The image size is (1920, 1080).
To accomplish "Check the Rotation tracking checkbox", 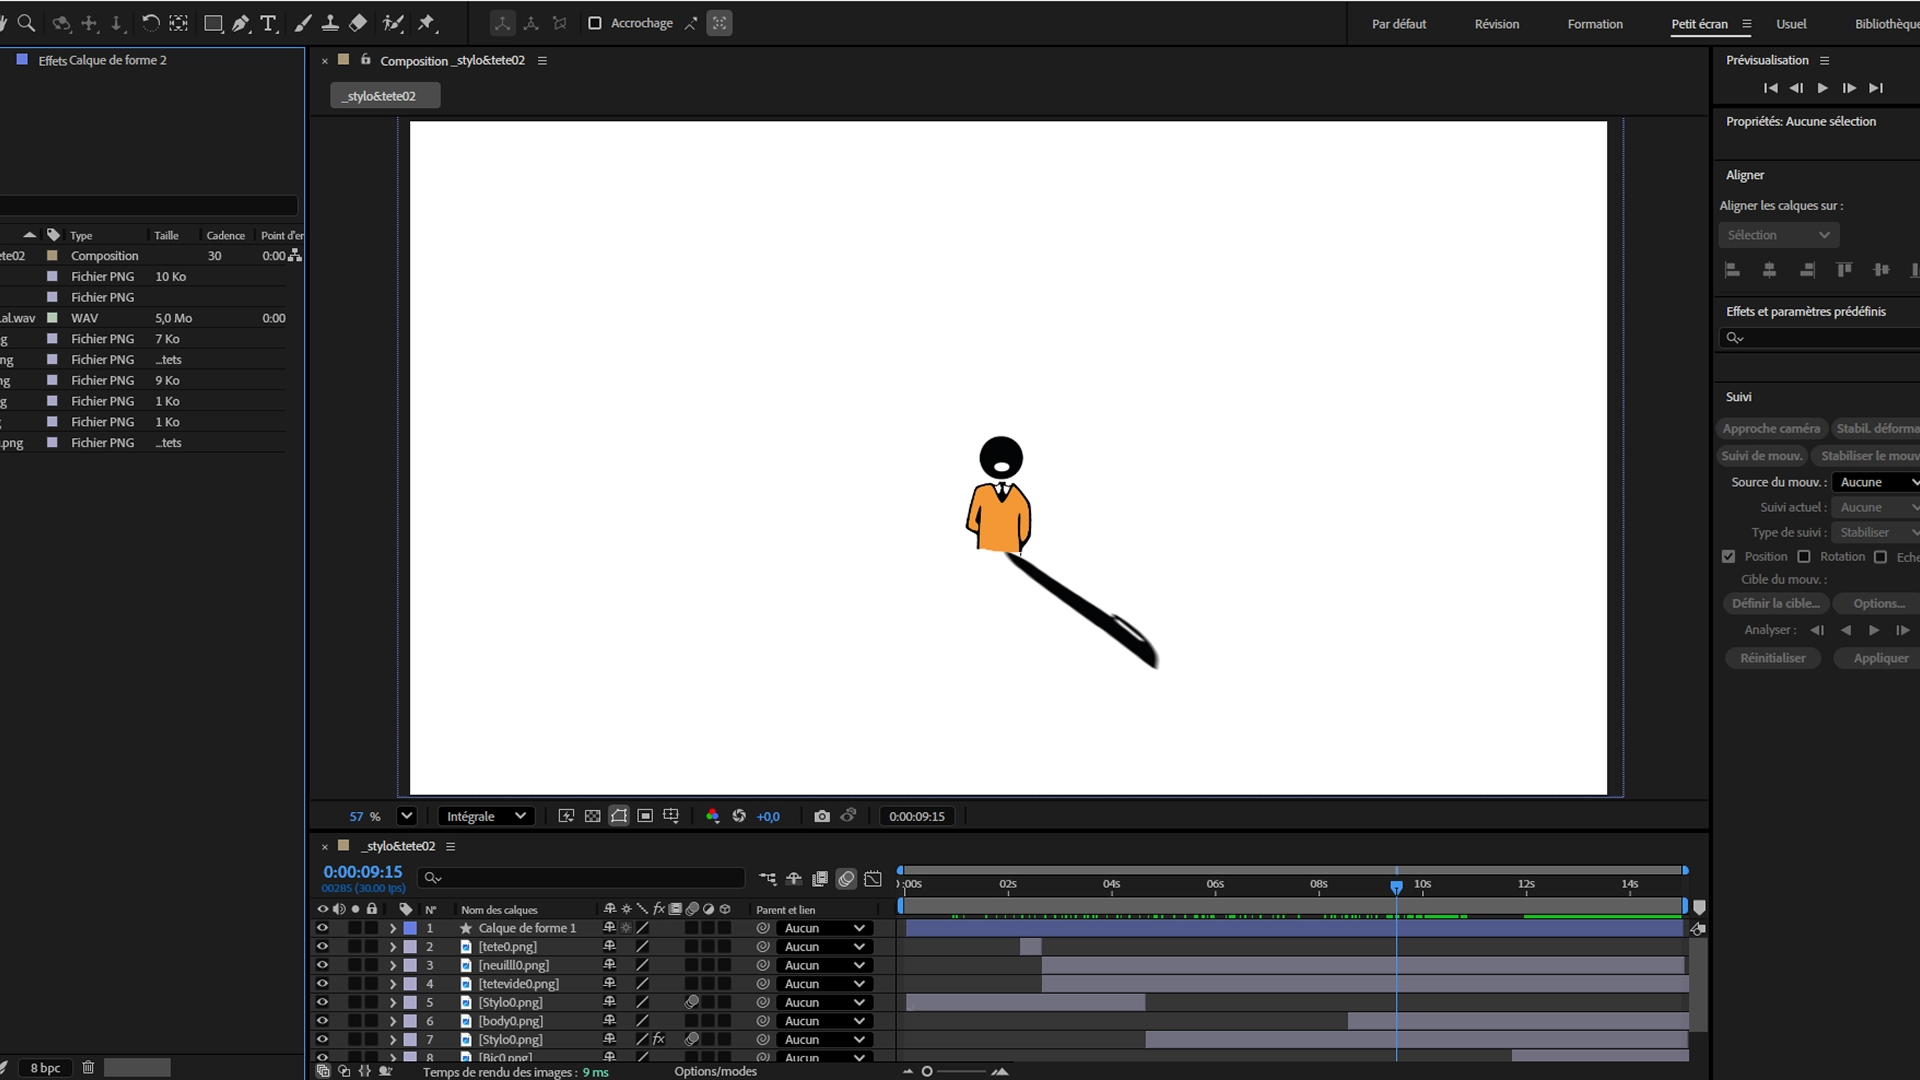I will coord(1804,557).
